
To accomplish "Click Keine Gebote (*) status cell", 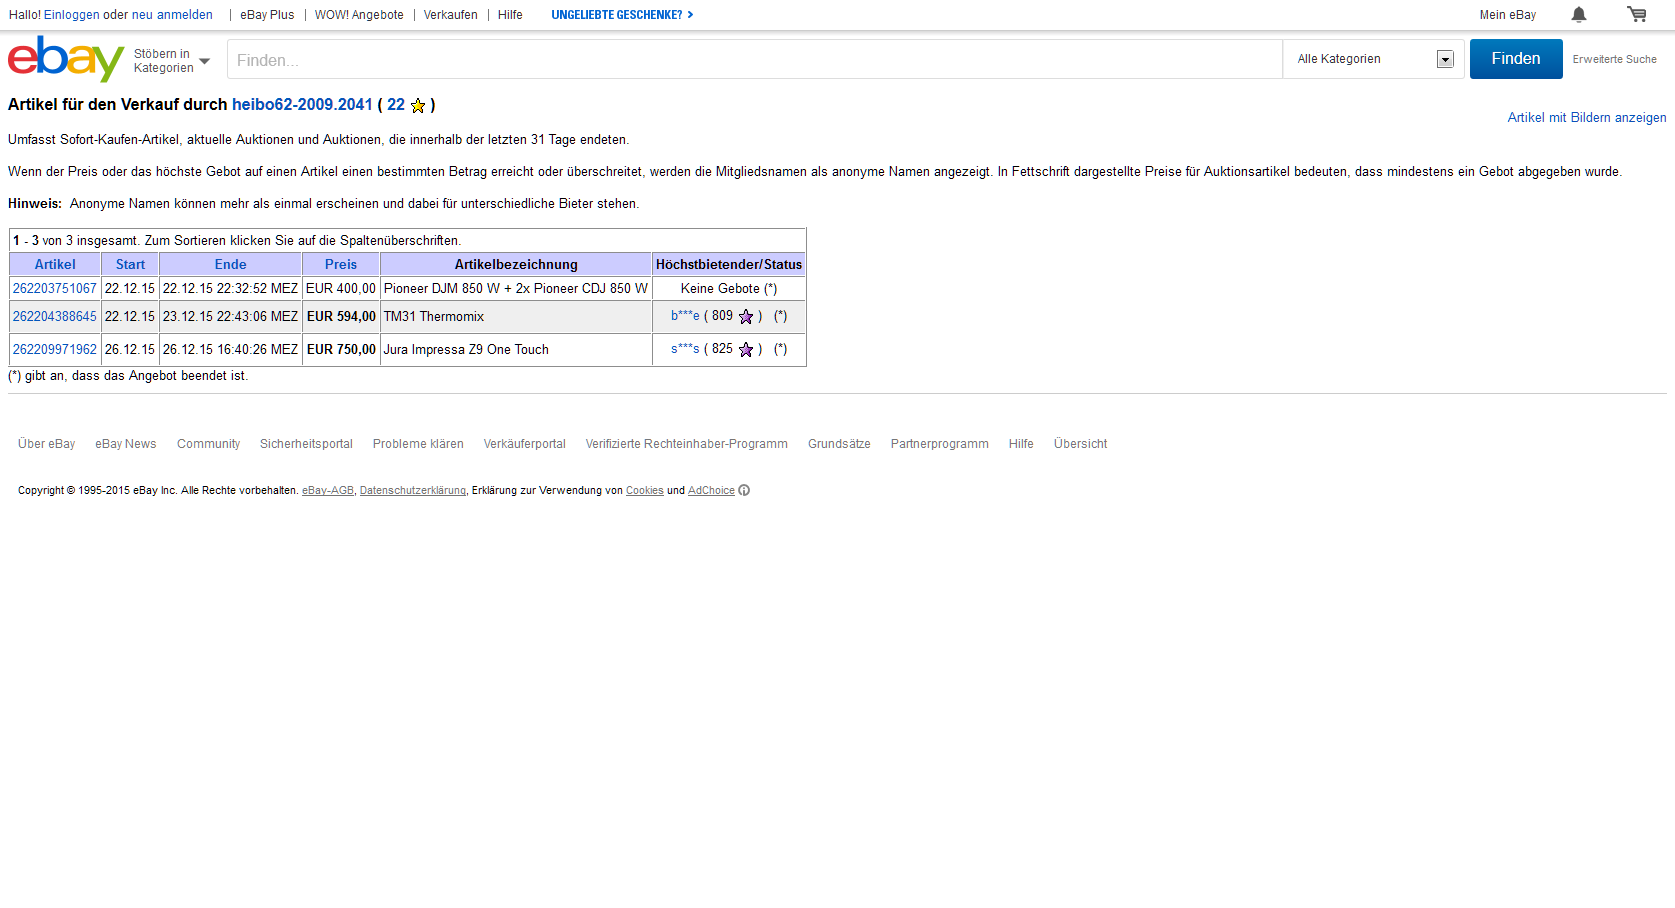I will click(x=729, y=289).
